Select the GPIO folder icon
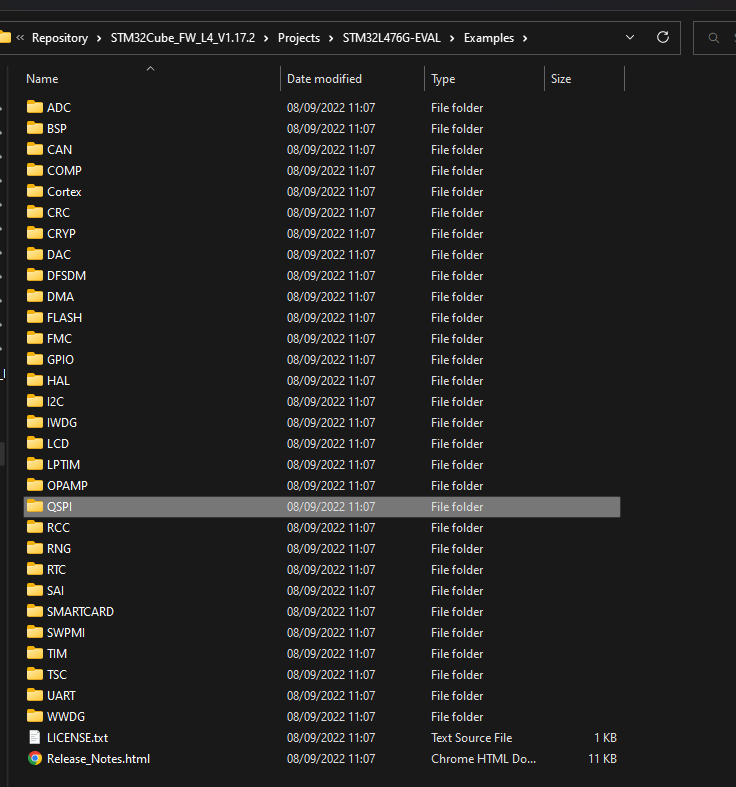This screenshot has width=736, height=787. tap(35, 359)
